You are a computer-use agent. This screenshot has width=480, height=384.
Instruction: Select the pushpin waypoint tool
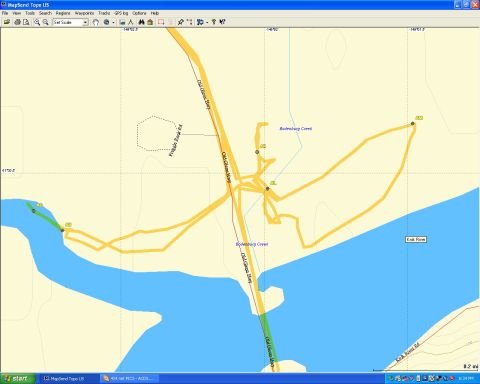pyautogui.click(x=180, y=22)
